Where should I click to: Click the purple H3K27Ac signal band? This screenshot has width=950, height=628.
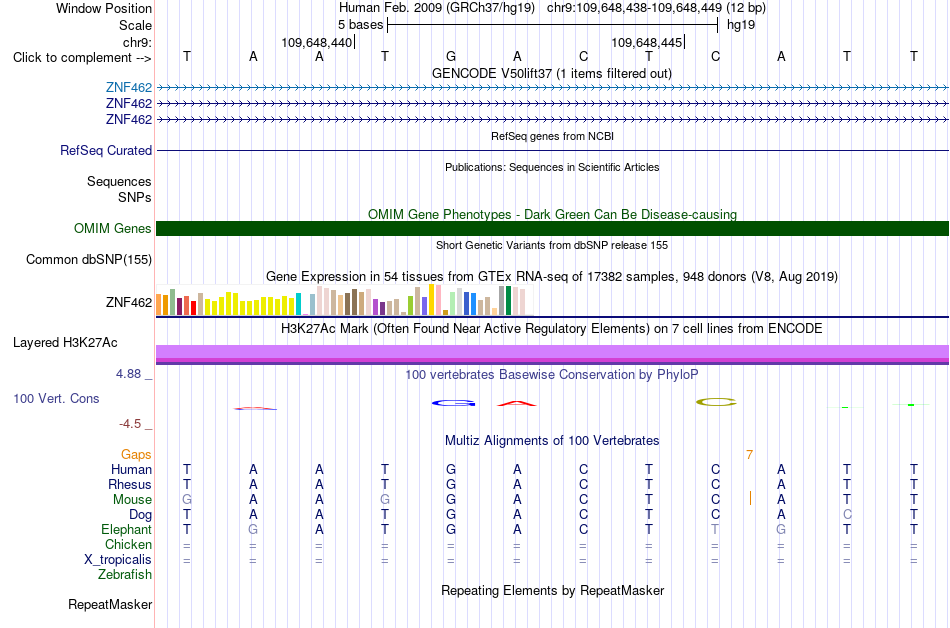[552, 354]
